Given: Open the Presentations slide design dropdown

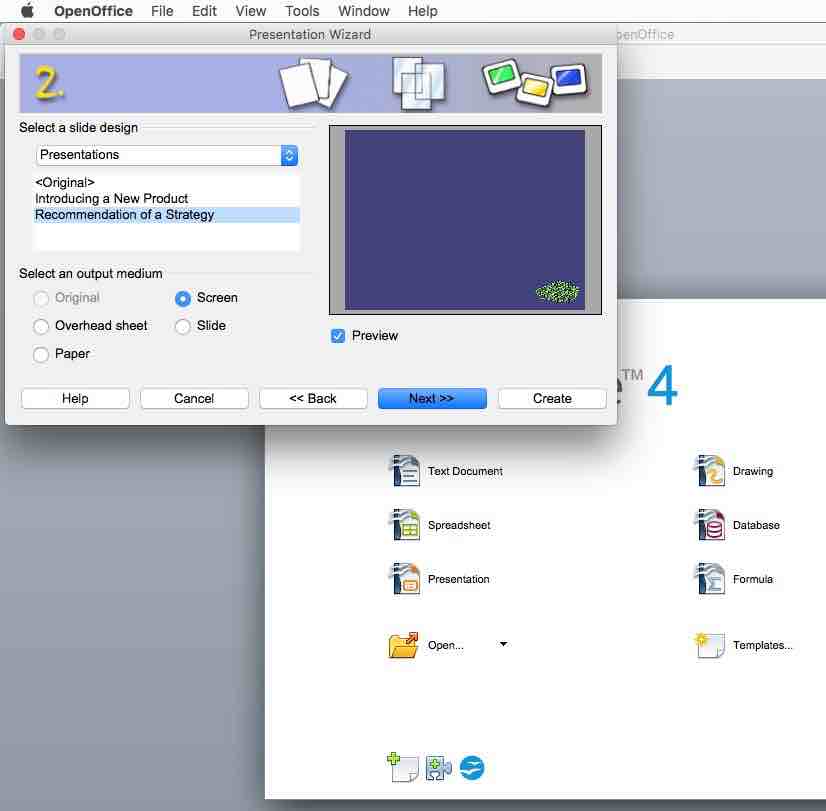Looking at the screenshot, I should pos(168,155).
